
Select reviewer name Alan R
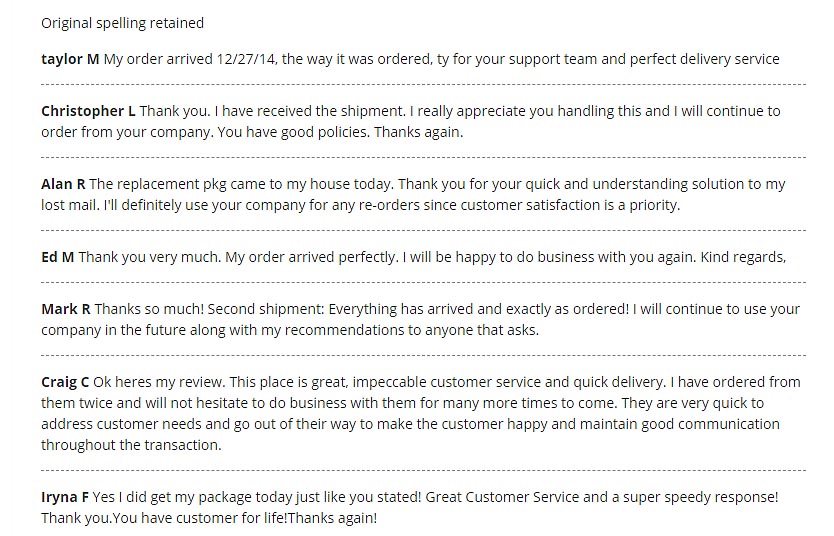pos(63,184)
